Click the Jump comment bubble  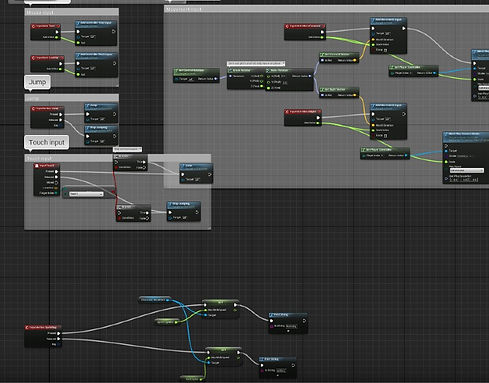(x=37, y=82)
